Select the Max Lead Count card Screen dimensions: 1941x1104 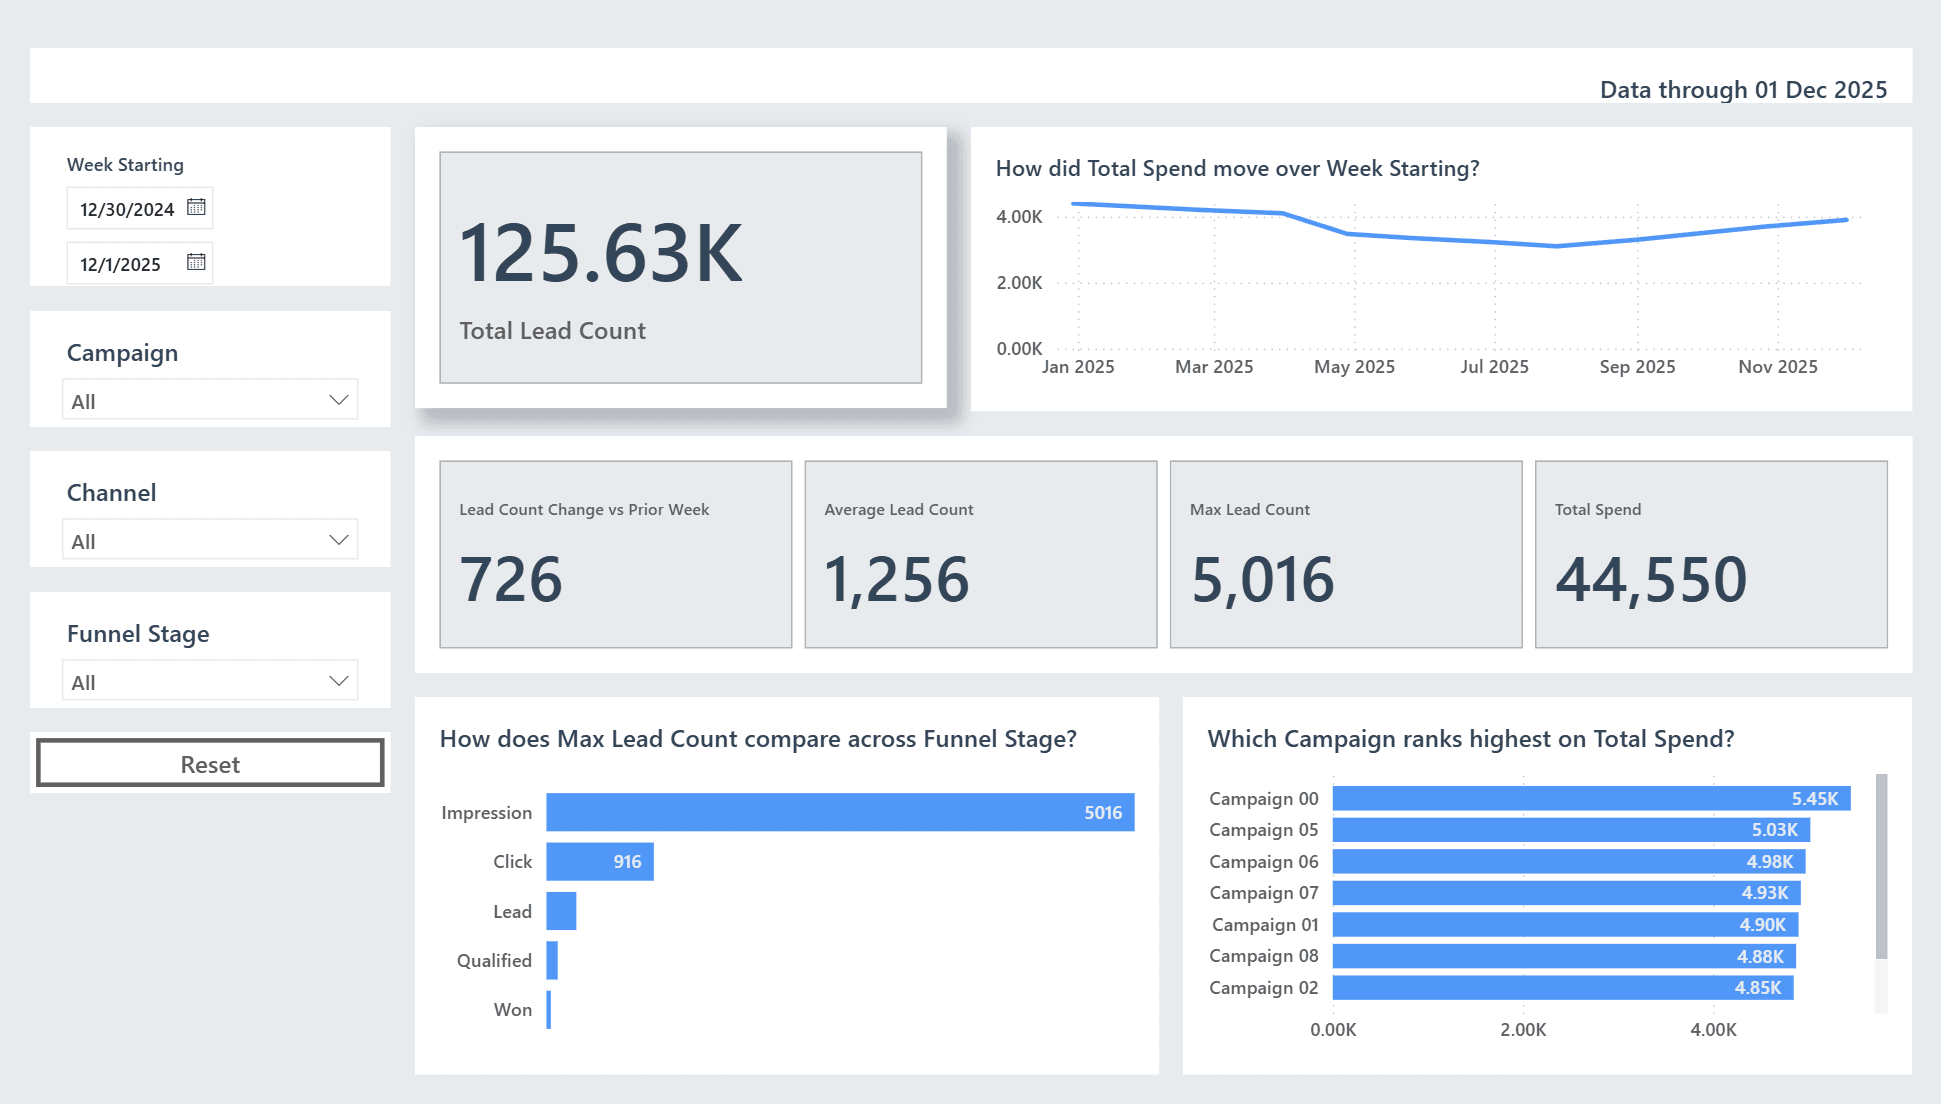(1346, 554)
